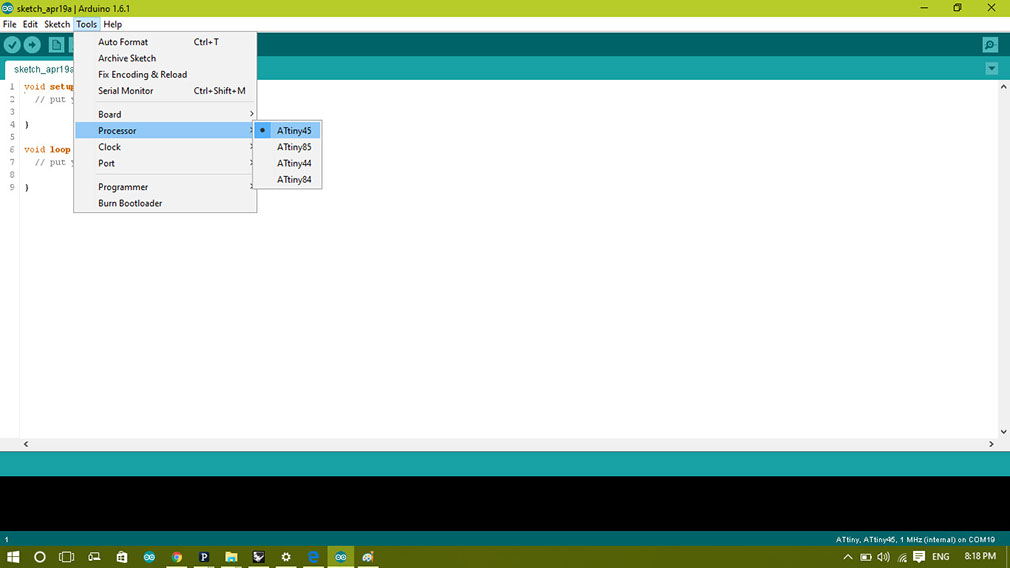Click the Upload arrow icon
Screen dimensions: 1010x568
point(32,45)
